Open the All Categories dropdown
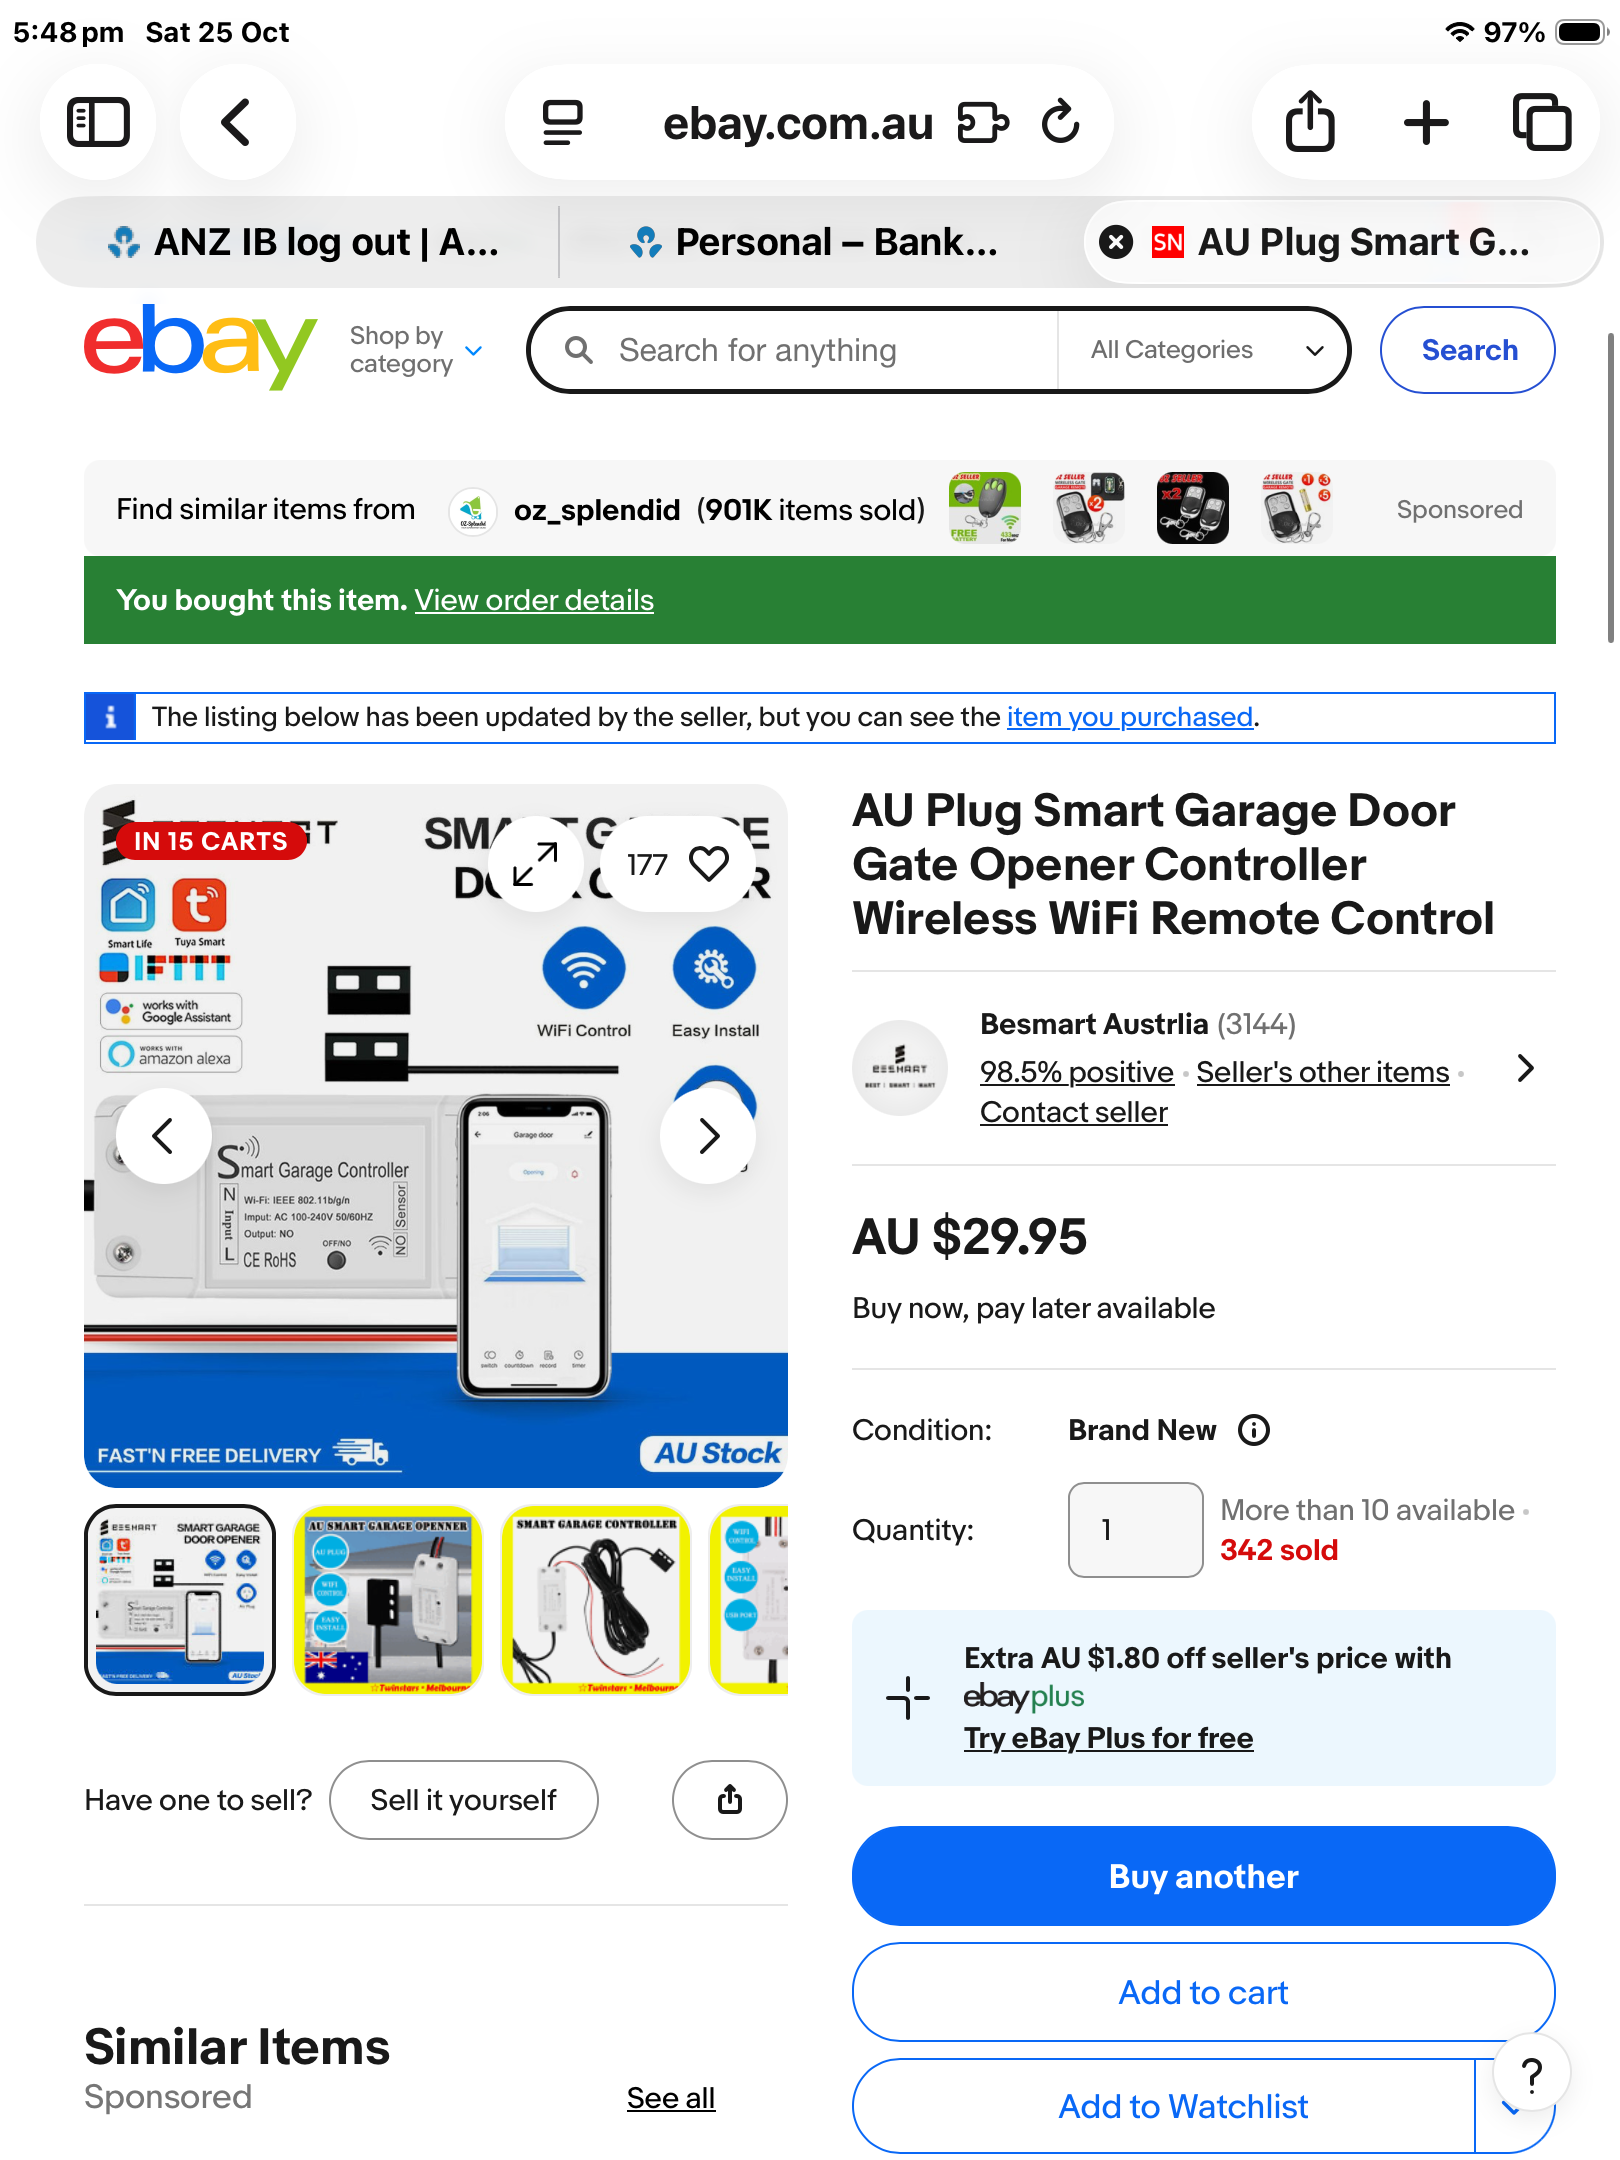1620x2160 pixels. (x=1206, y=350)
